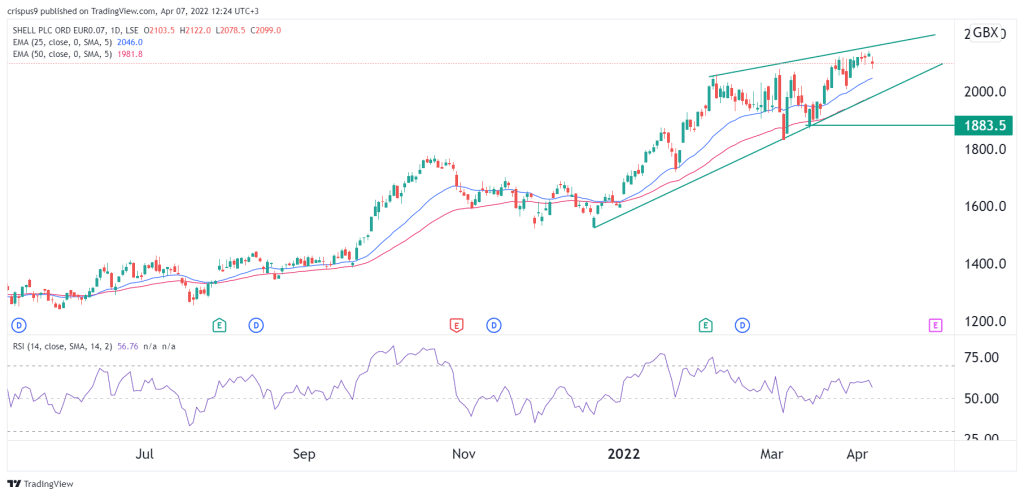Image resolution: width=1024 pixels, height=496 pixels.
Task: Click the purple upcoming earnings marker
Action: (x=936, y=324)
